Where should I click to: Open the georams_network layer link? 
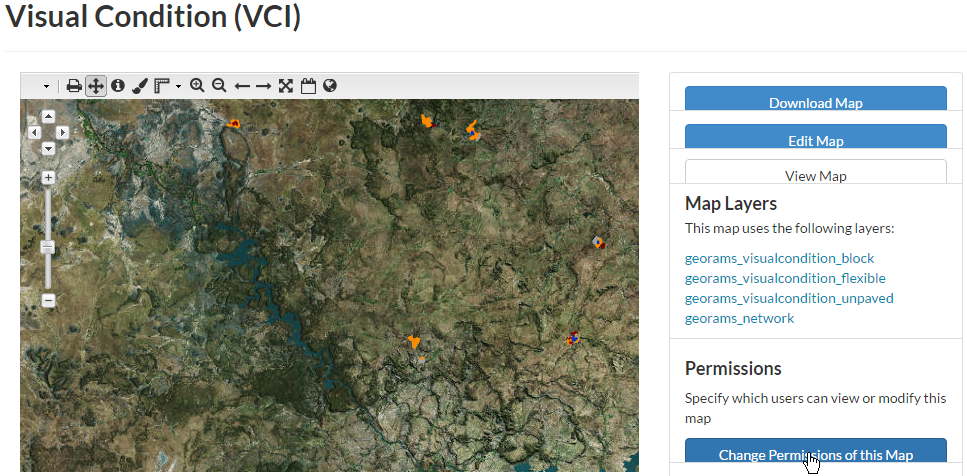[739, 318]
